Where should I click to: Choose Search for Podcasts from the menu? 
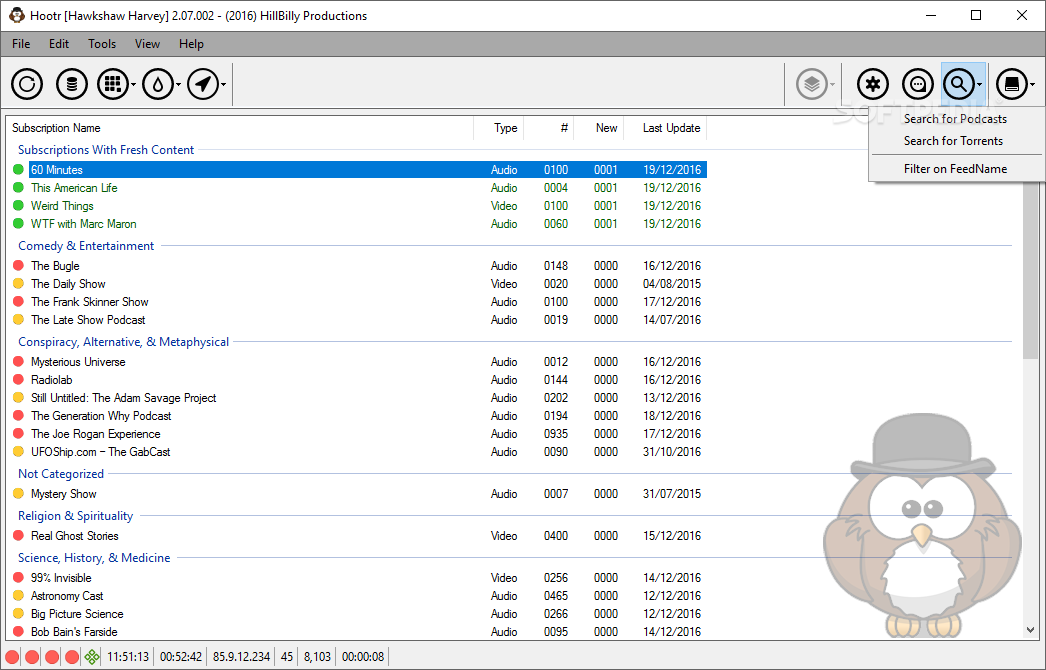[x=957, y=119]
